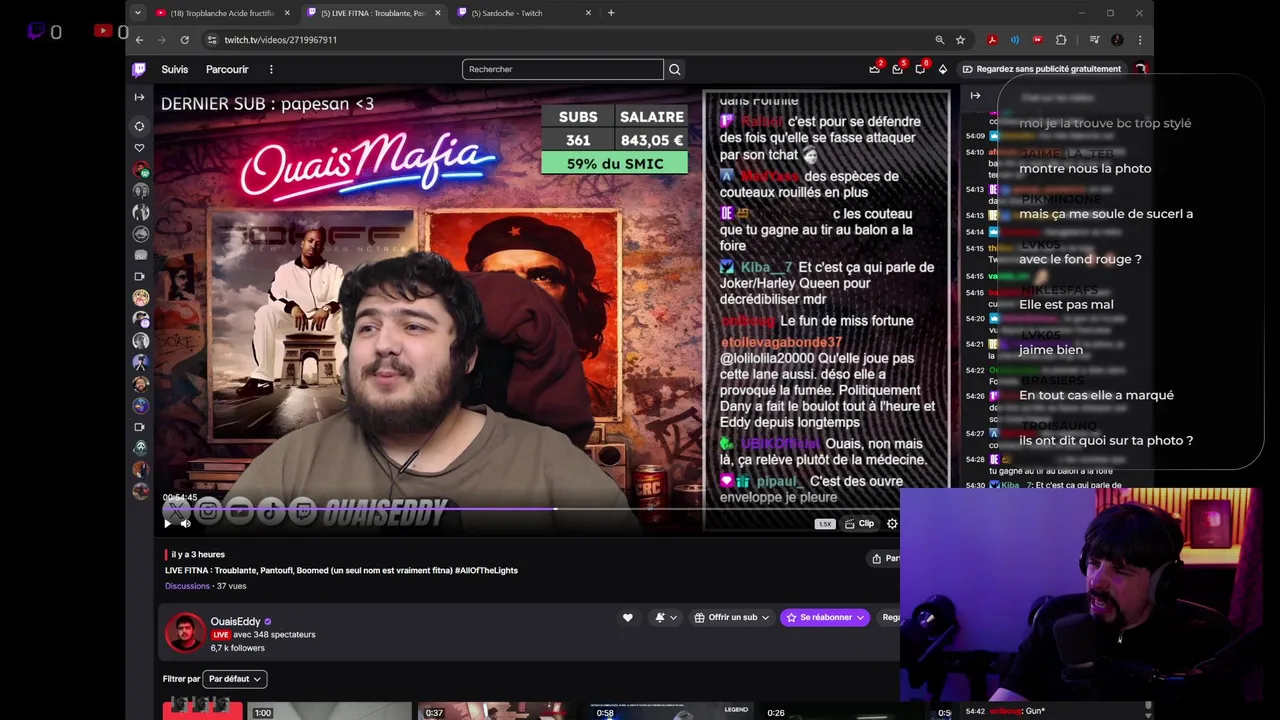
Task: Open the browser tab search dropdown
Action: pos(138,13)
